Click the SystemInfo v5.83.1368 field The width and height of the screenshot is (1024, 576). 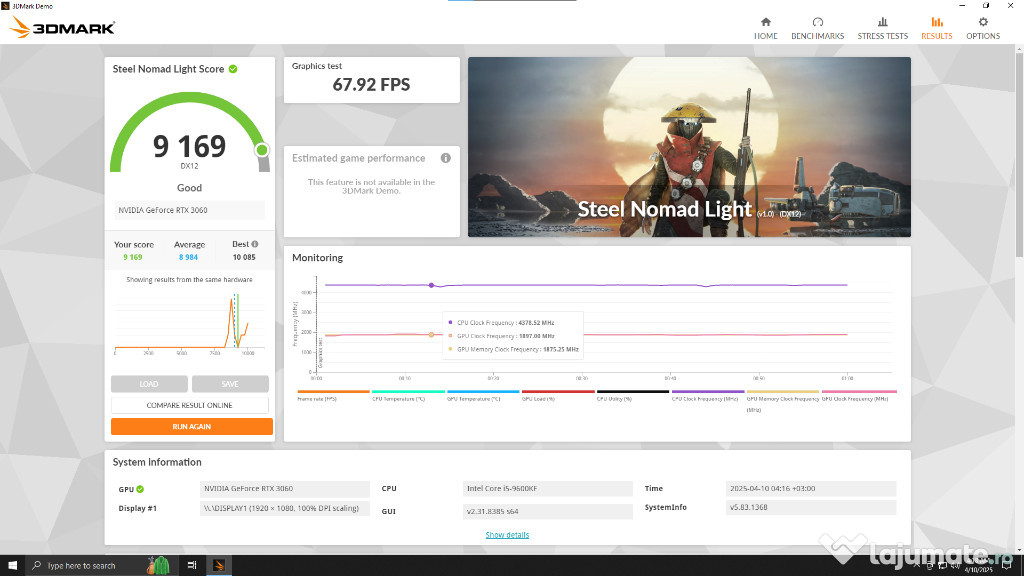[x=810, y=507]
